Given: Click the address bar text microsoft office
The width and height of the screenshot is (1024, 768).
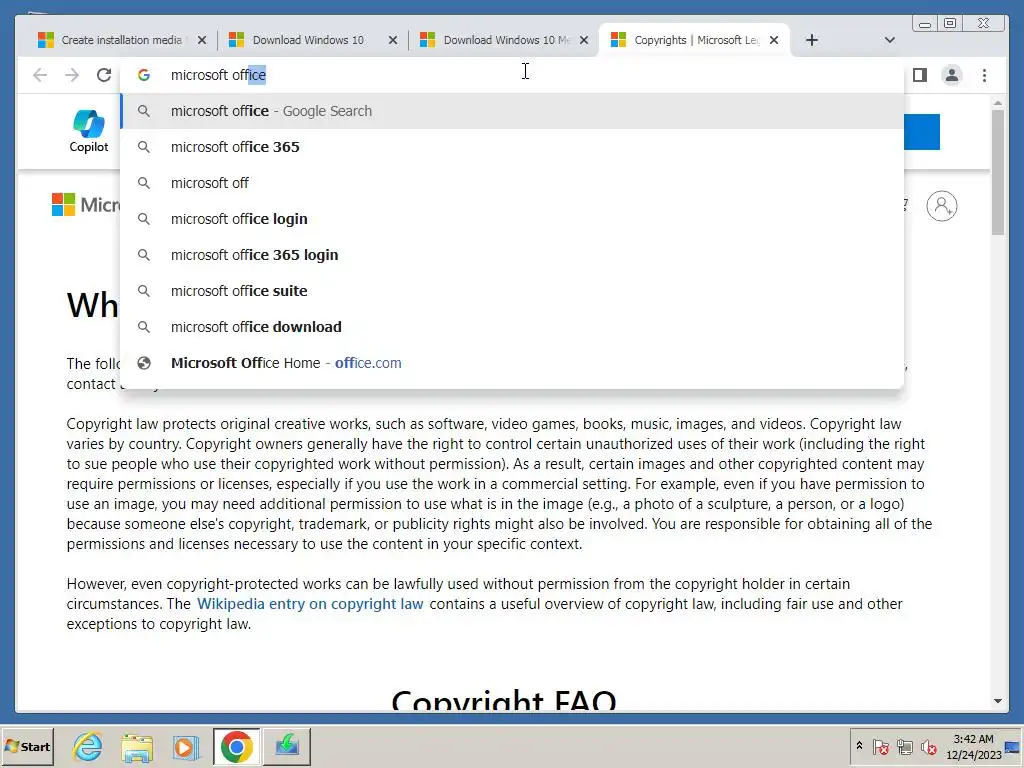Looking at the screenshot, I should point(218,75).
